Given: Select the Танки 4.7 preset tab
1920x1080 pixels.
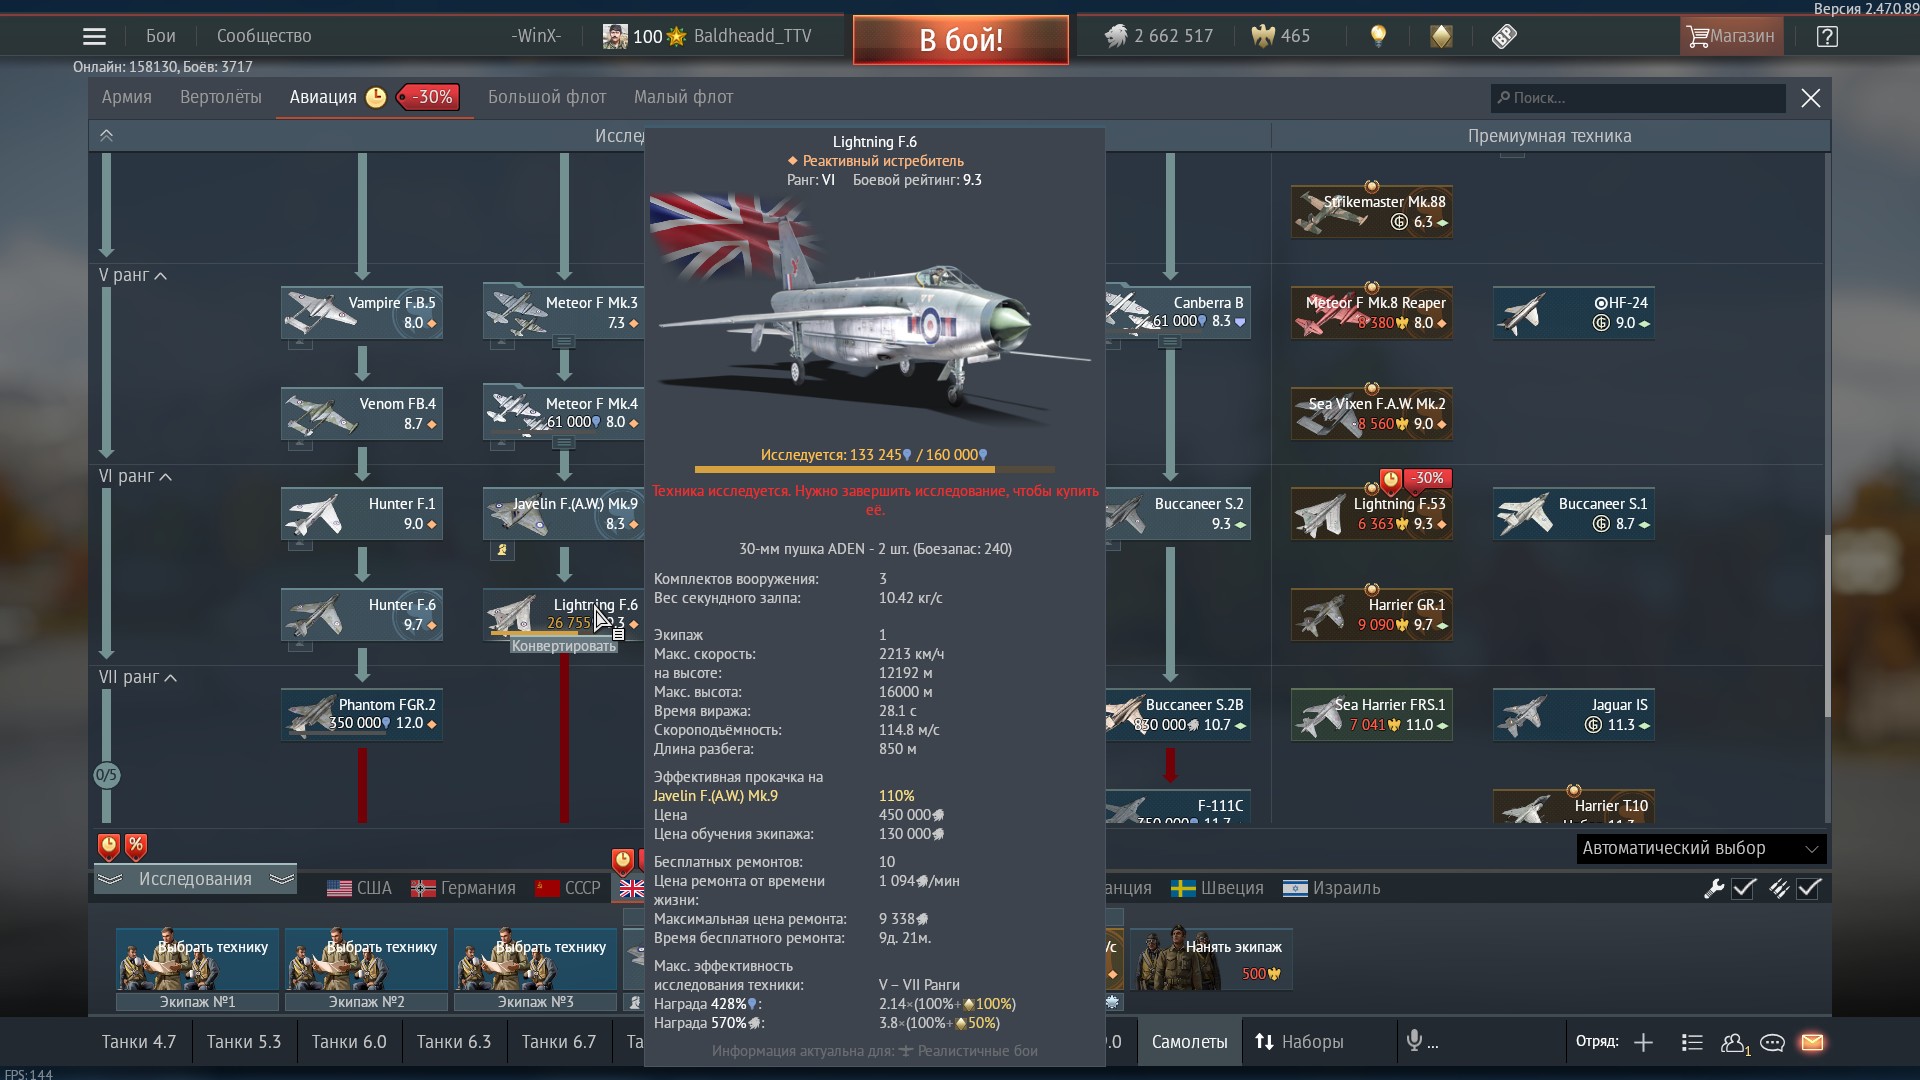Looking at the screenshot, I should 139,1042.
